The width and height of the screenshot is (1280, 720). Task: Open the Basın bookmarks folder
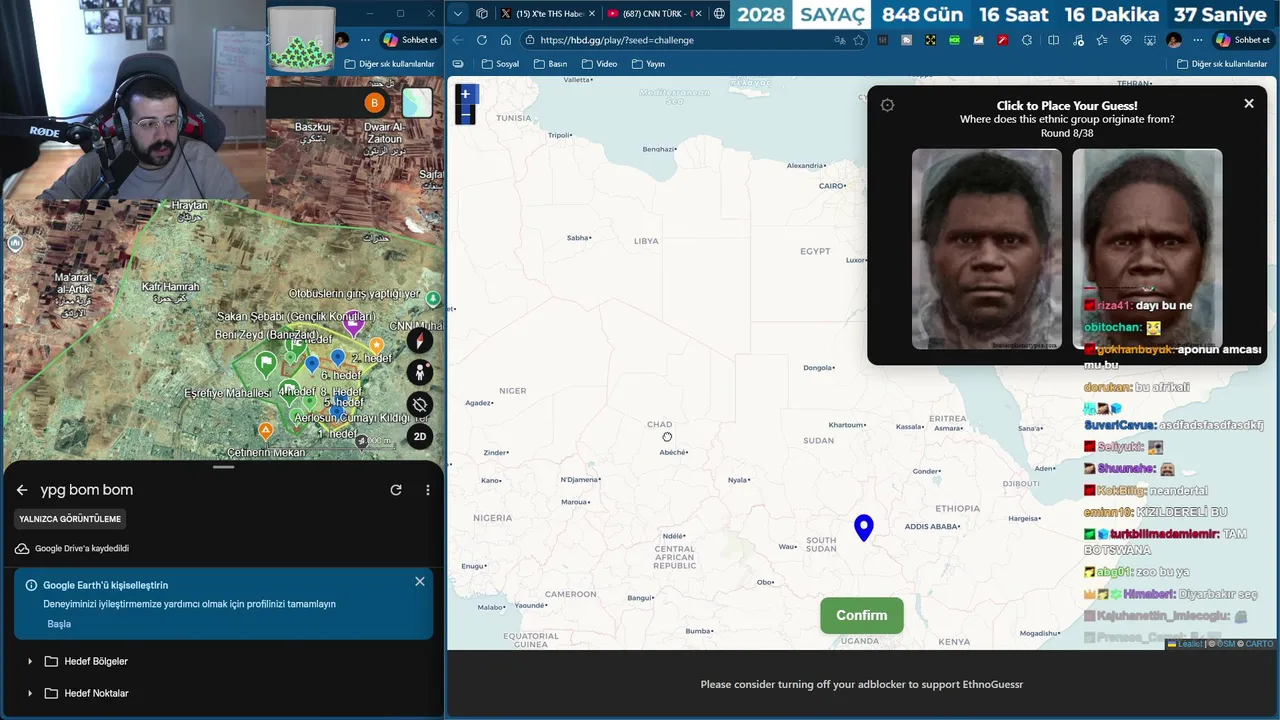pos(550,64)
